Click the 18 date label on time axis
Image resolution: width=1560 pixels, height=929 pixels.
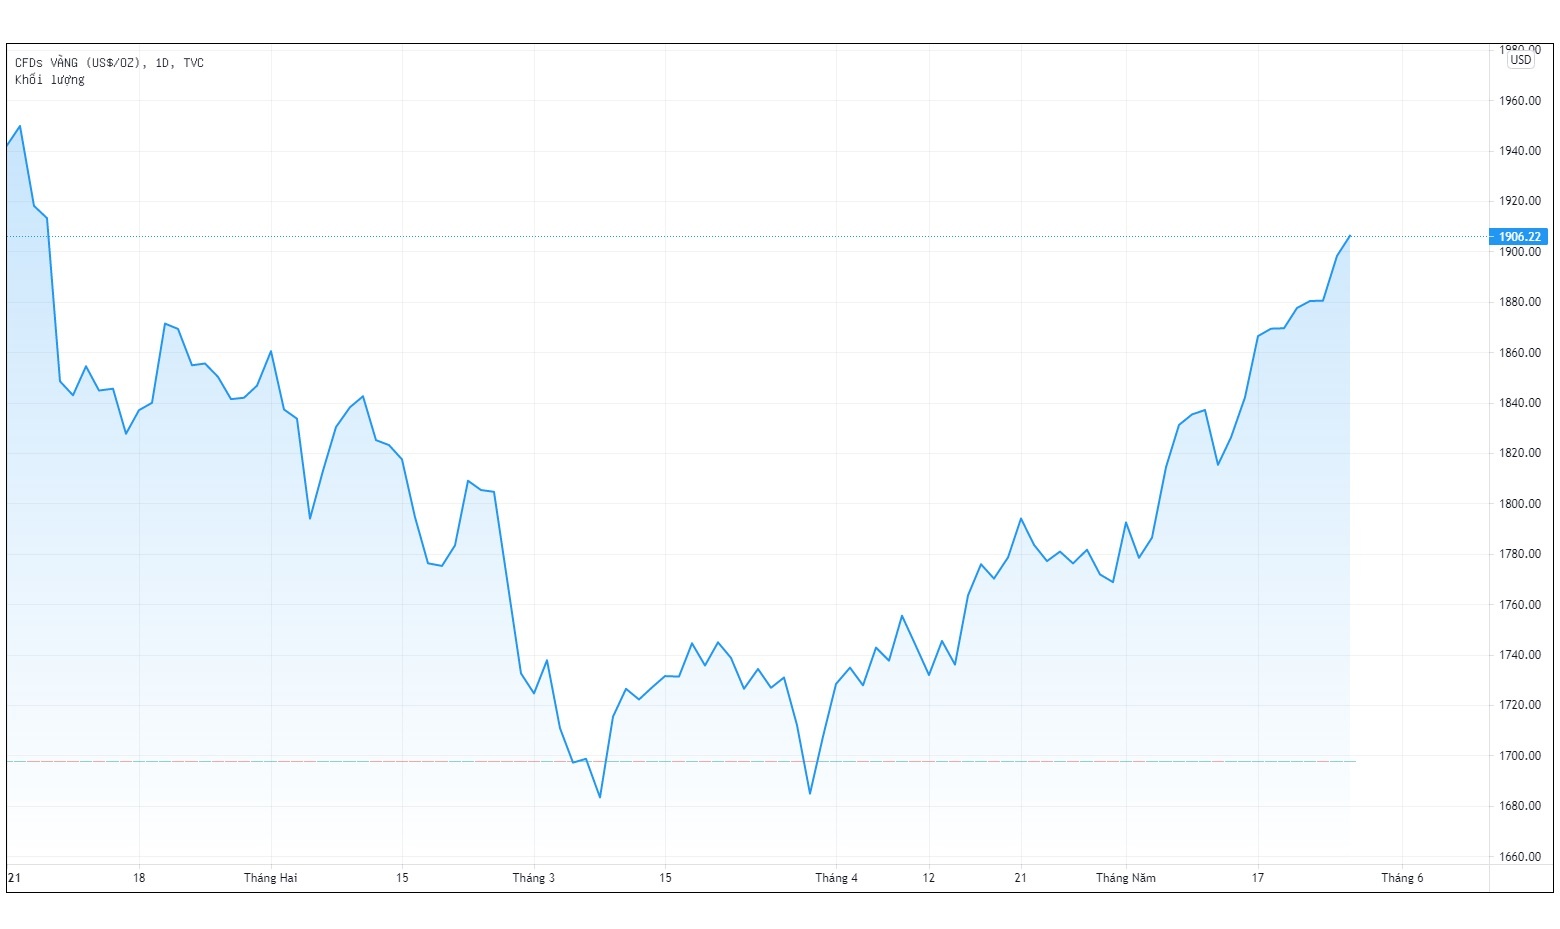coord(139,878)
